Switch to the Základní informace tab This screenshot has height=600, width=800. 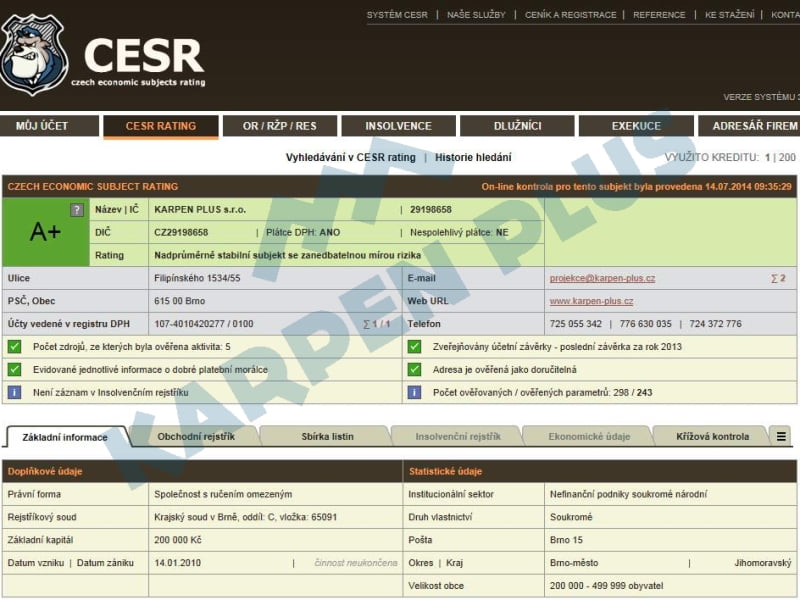pos(65,437)
